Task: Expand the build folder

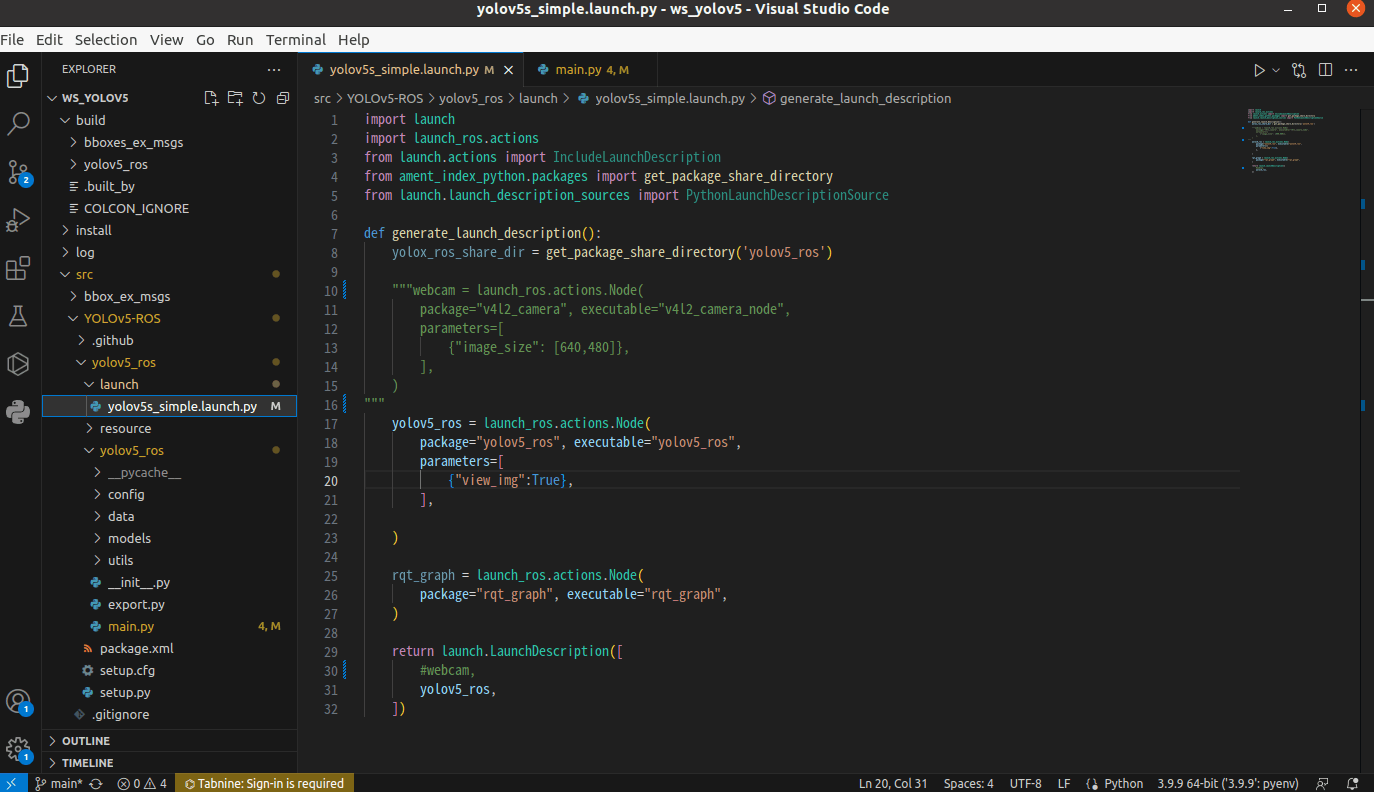Action: pos(169,120)
